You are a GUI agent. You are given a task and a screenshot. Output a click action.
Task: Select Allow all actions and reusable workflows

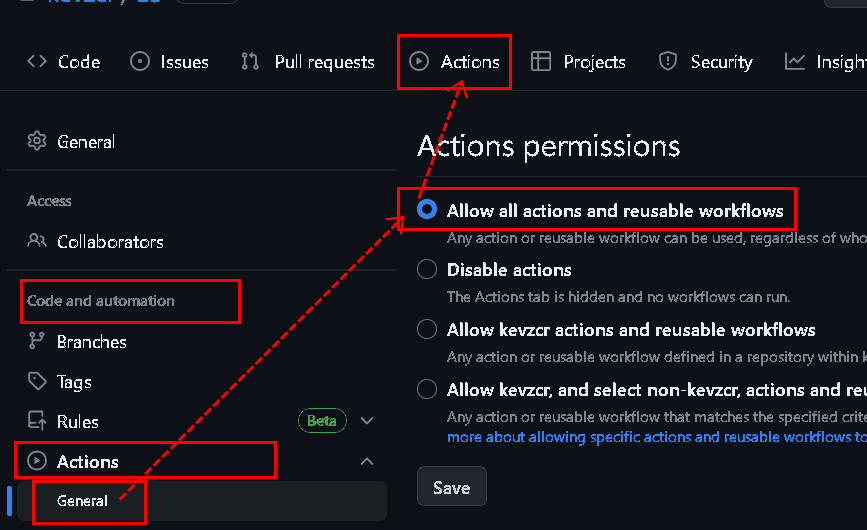point(427,210)
